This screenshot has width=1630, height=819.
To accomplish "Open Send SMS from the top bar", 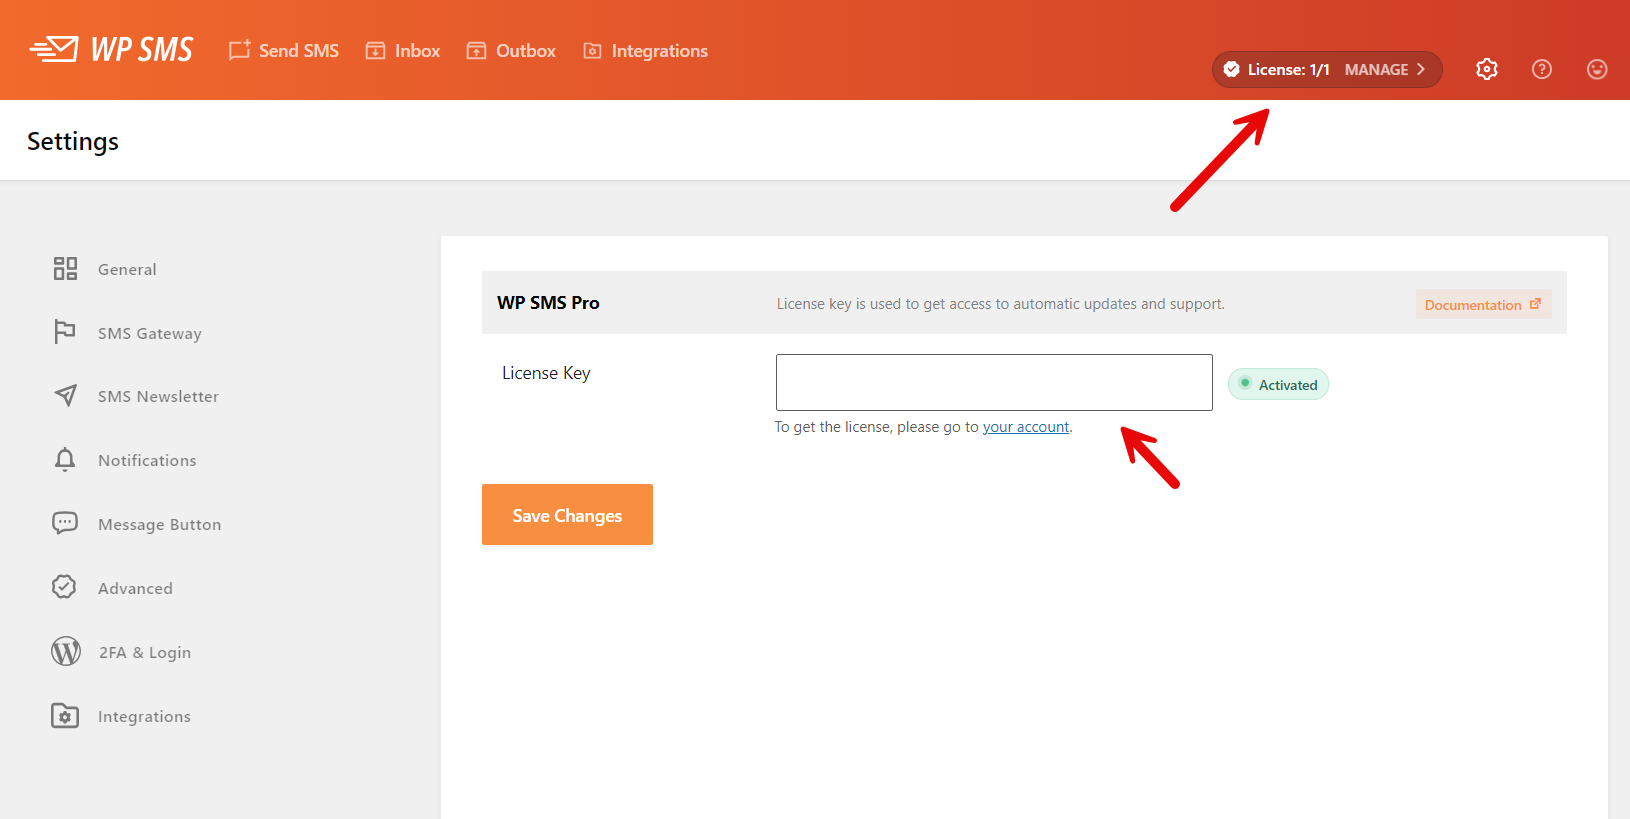I will [284, 51].
